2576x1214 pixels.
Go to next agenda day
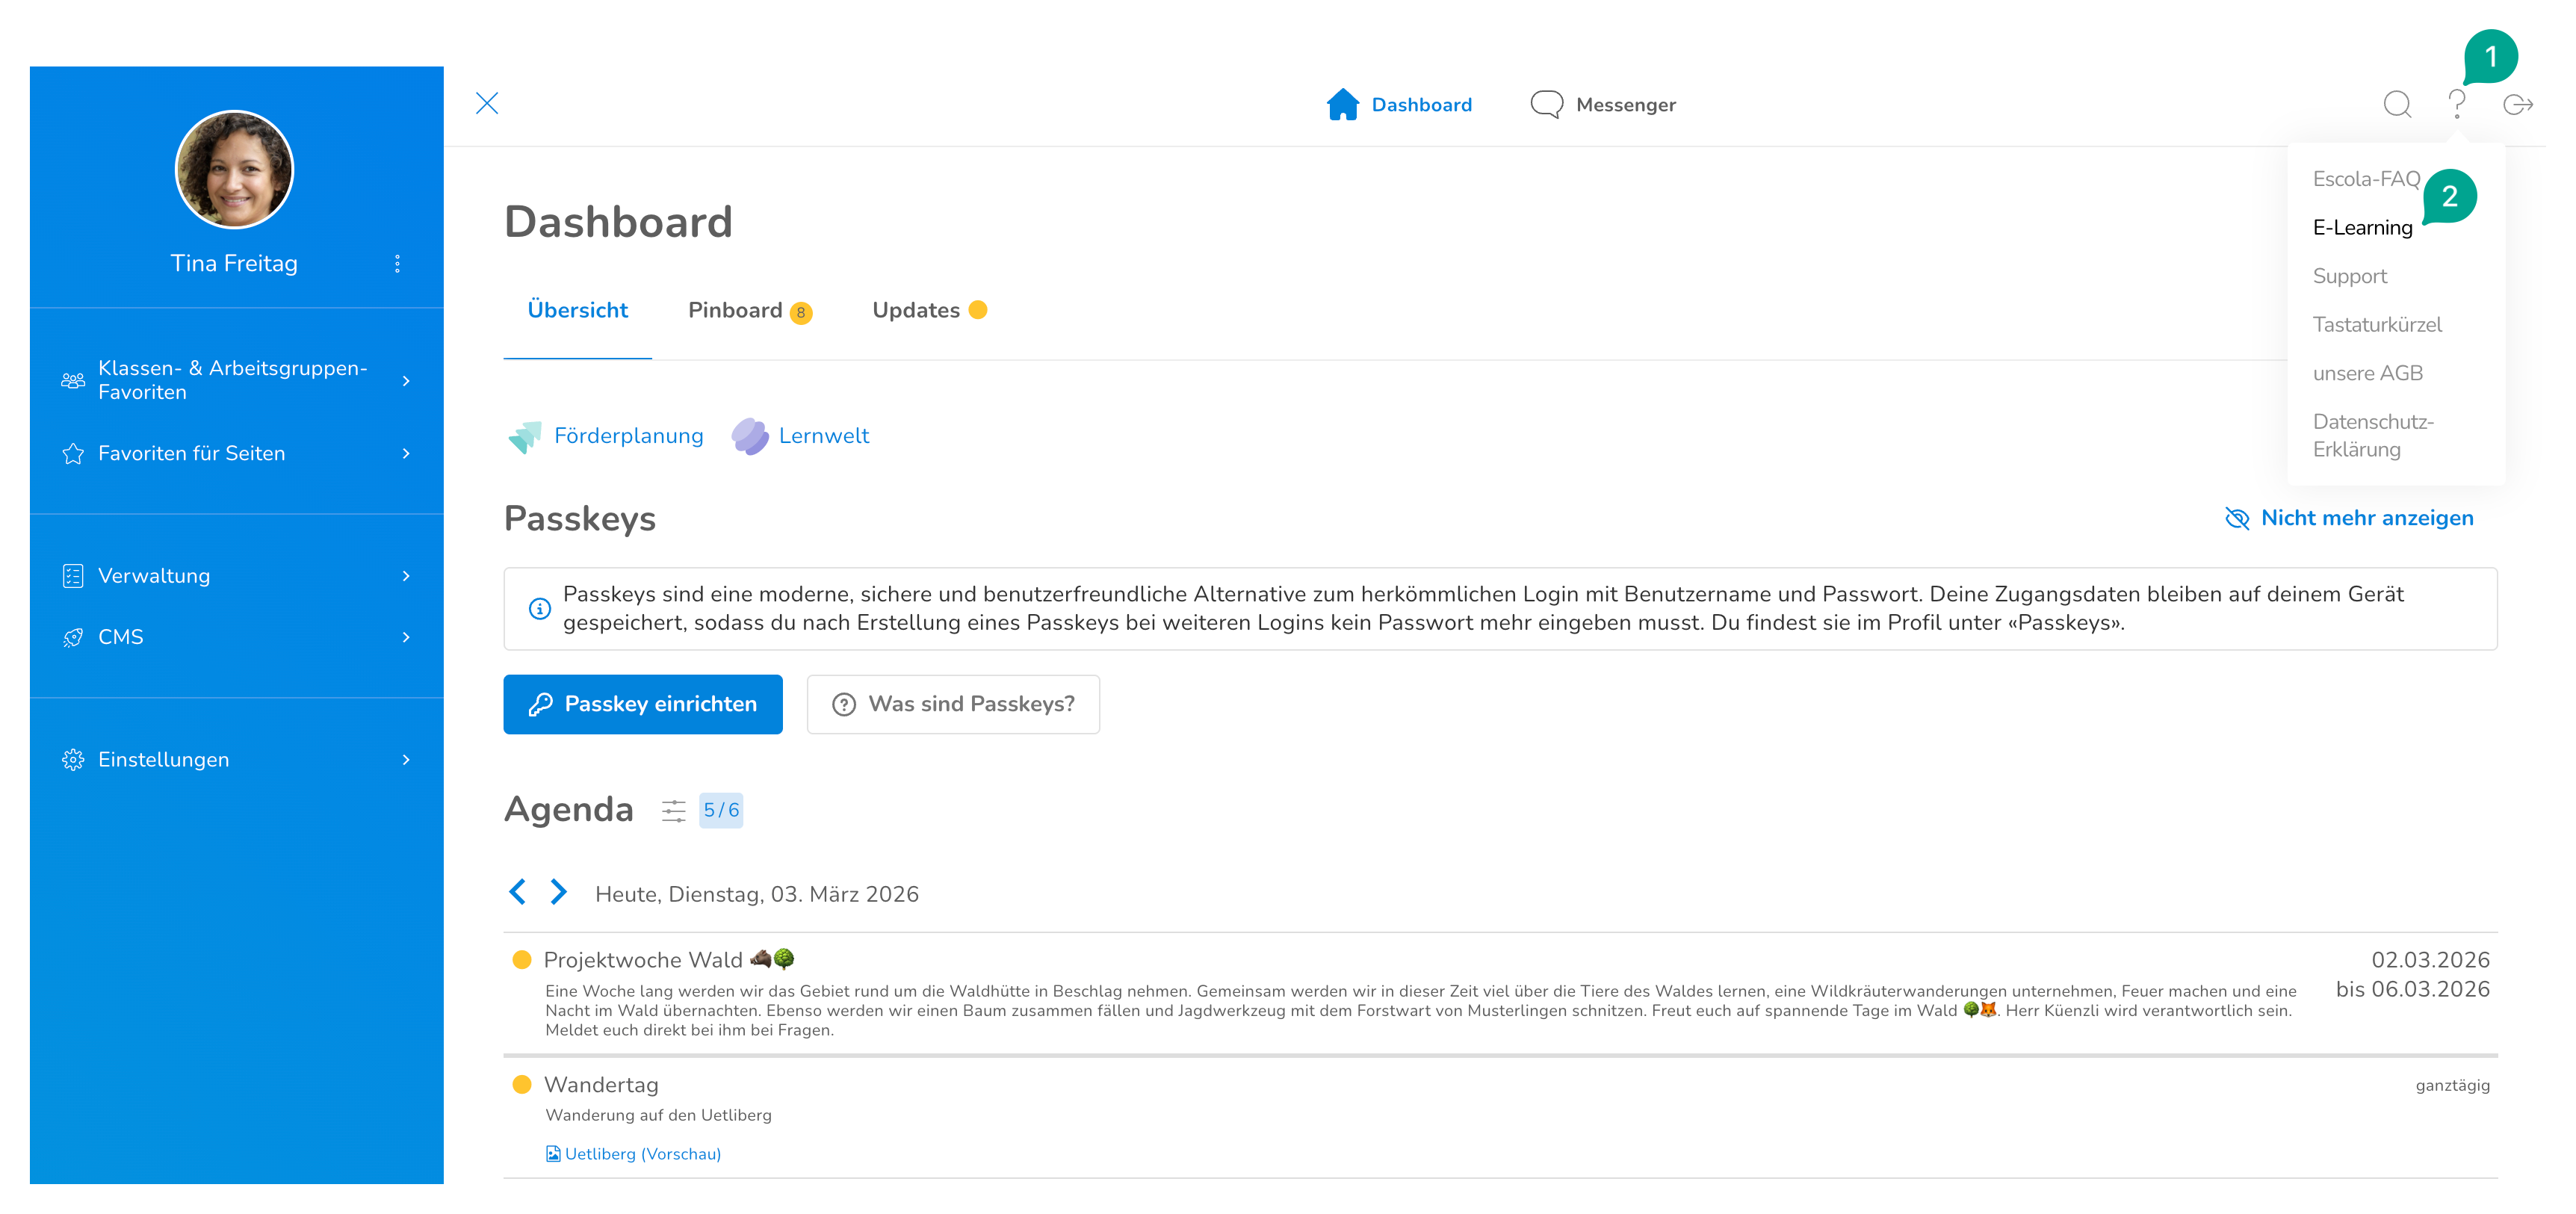coord(559,892)
